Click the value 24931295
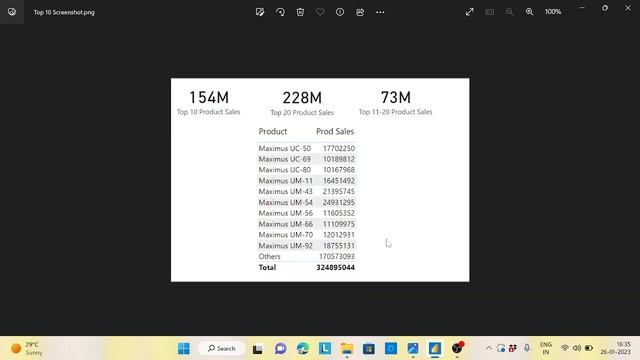Viewport: 640px width, 360px height. coord(339,202)
